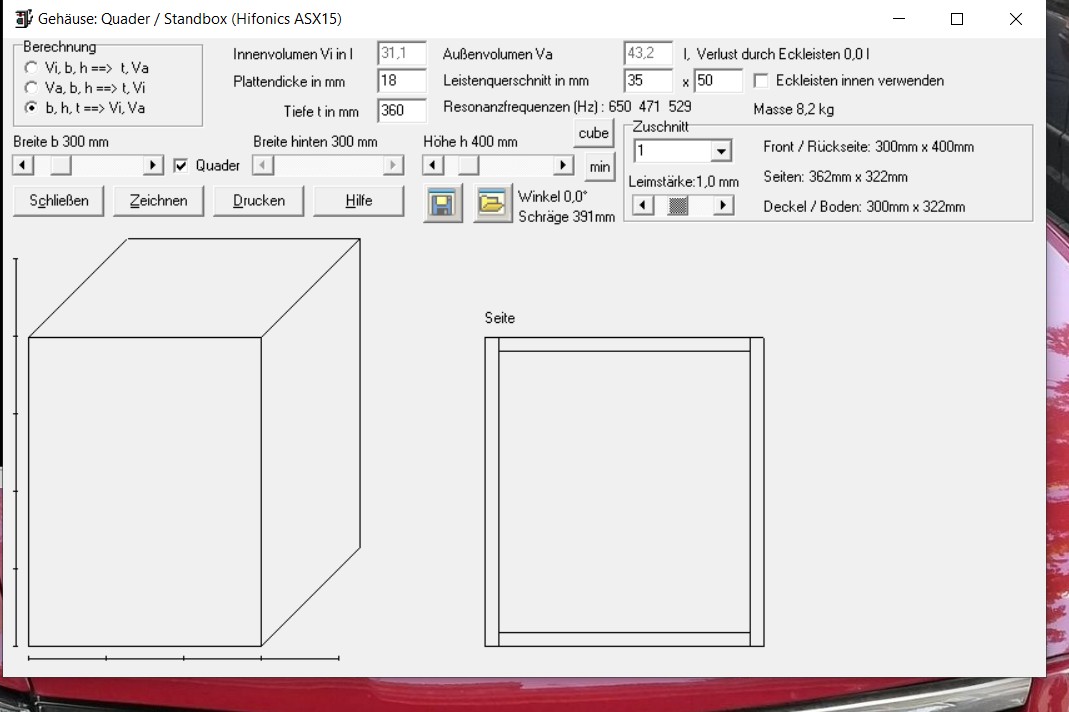Click the Plattendicke in mm input field
Screen dimensions: 1069x712
pyautogui.click(x=402, y=81)
